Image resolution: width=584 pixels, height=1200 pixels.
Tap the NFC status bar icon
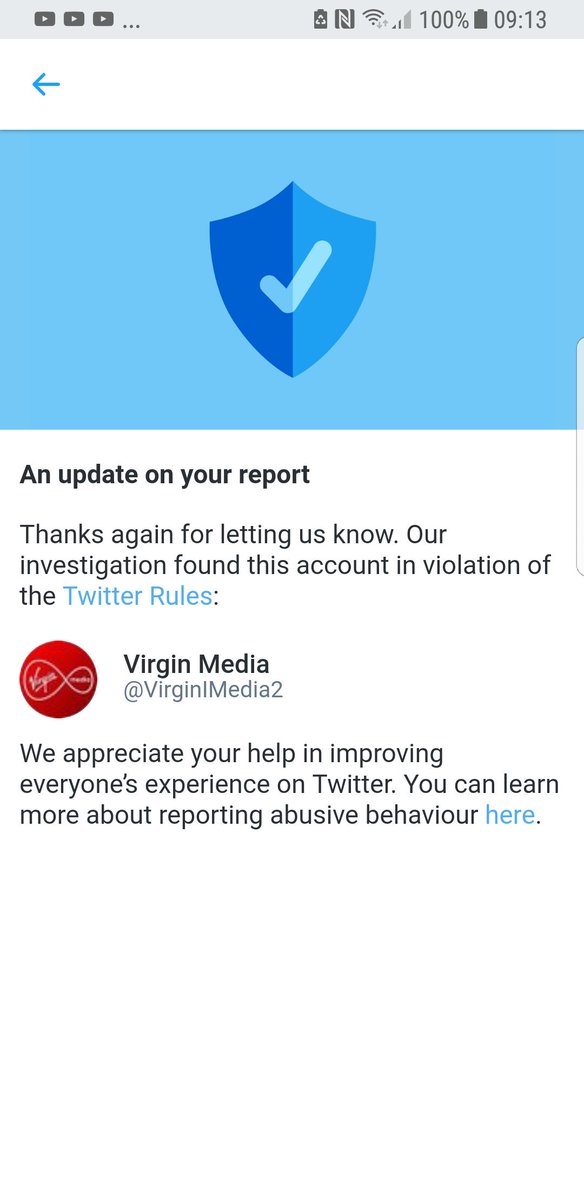coord(345,19)
